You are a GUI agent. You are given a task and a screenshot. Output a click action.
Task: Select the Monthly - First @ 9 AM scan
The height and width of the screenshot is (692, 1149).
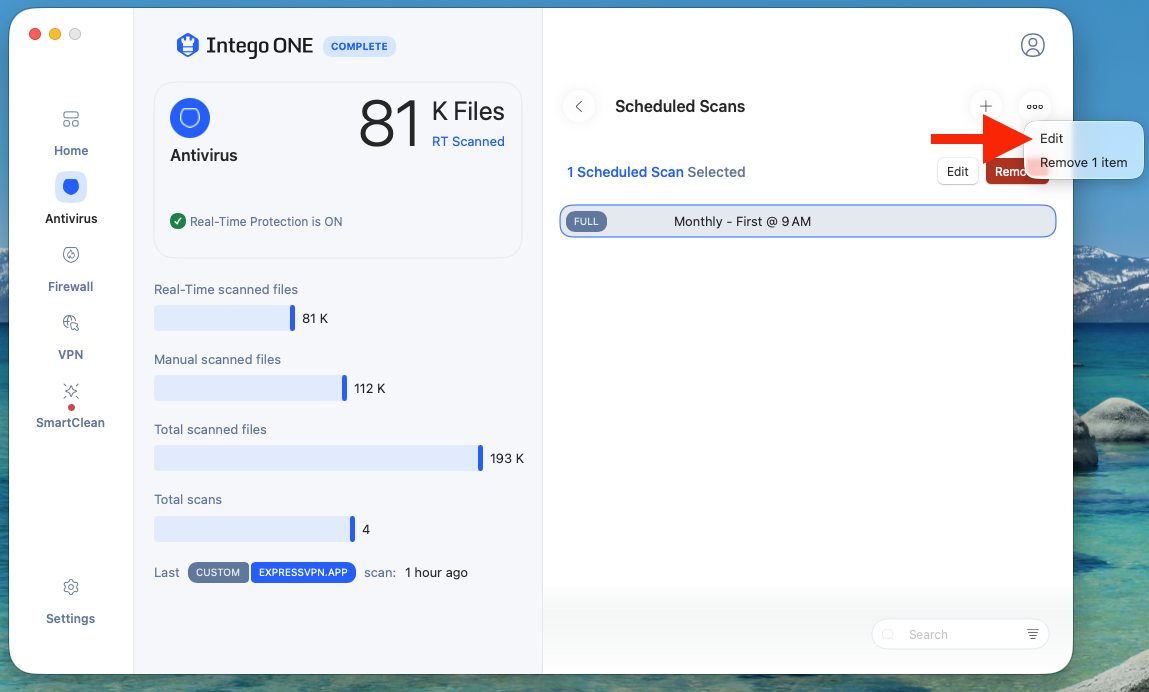[808, 221]
